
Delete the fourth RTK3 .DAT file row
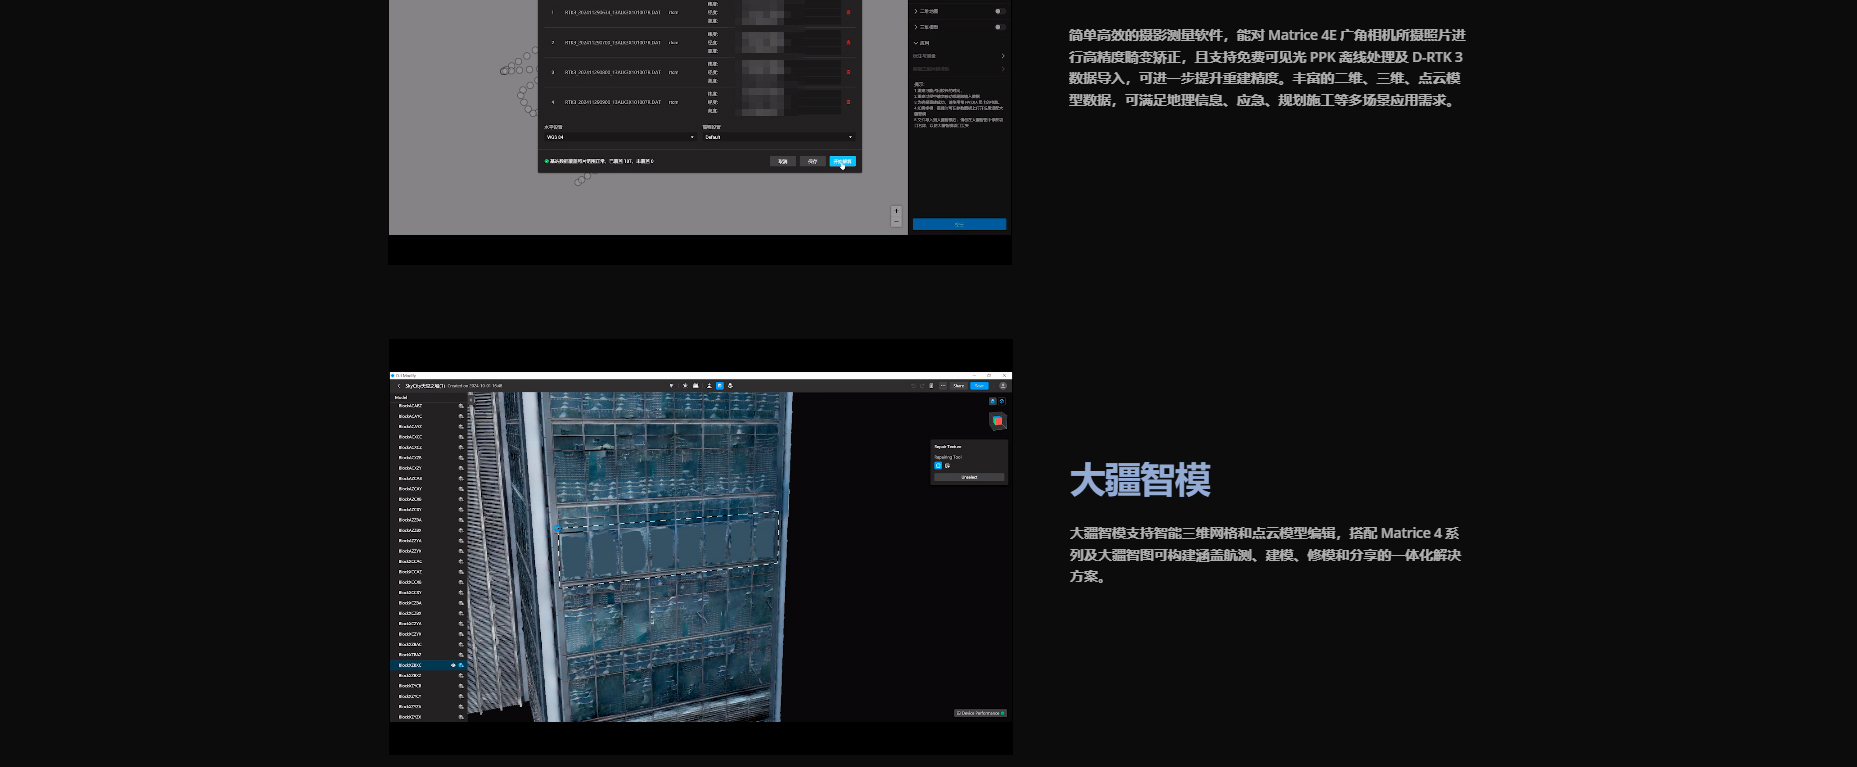(849, 102)
